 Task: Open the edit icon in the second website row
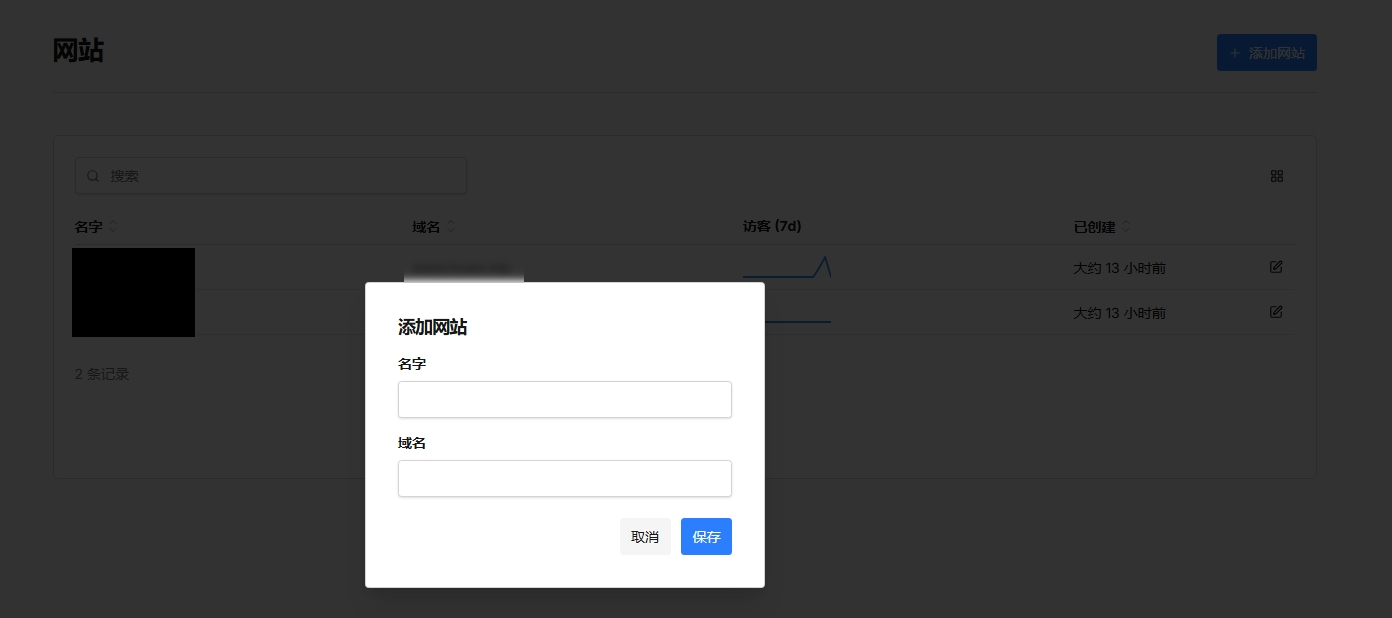click(1276, 312)
